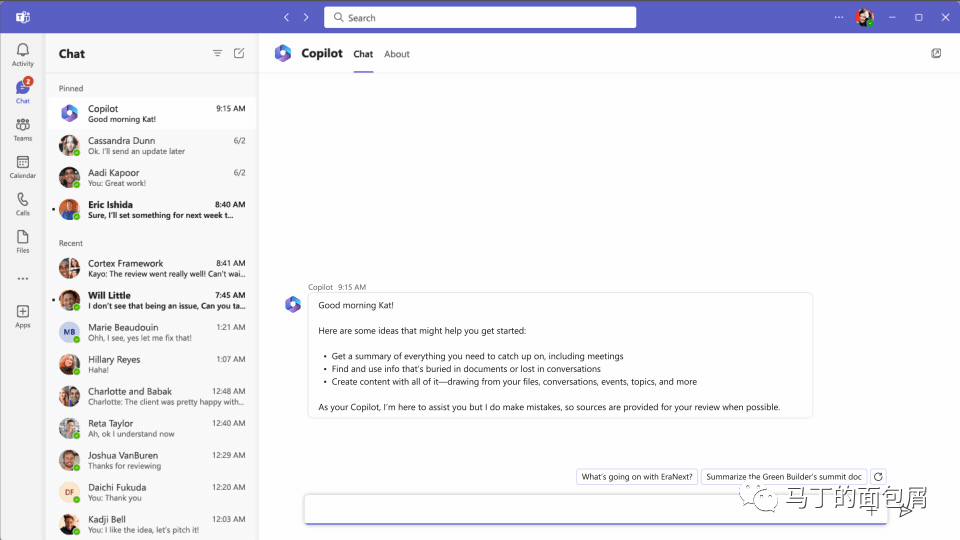
Task: Click the Microsoft Teams logo
Action: point(23,17)
